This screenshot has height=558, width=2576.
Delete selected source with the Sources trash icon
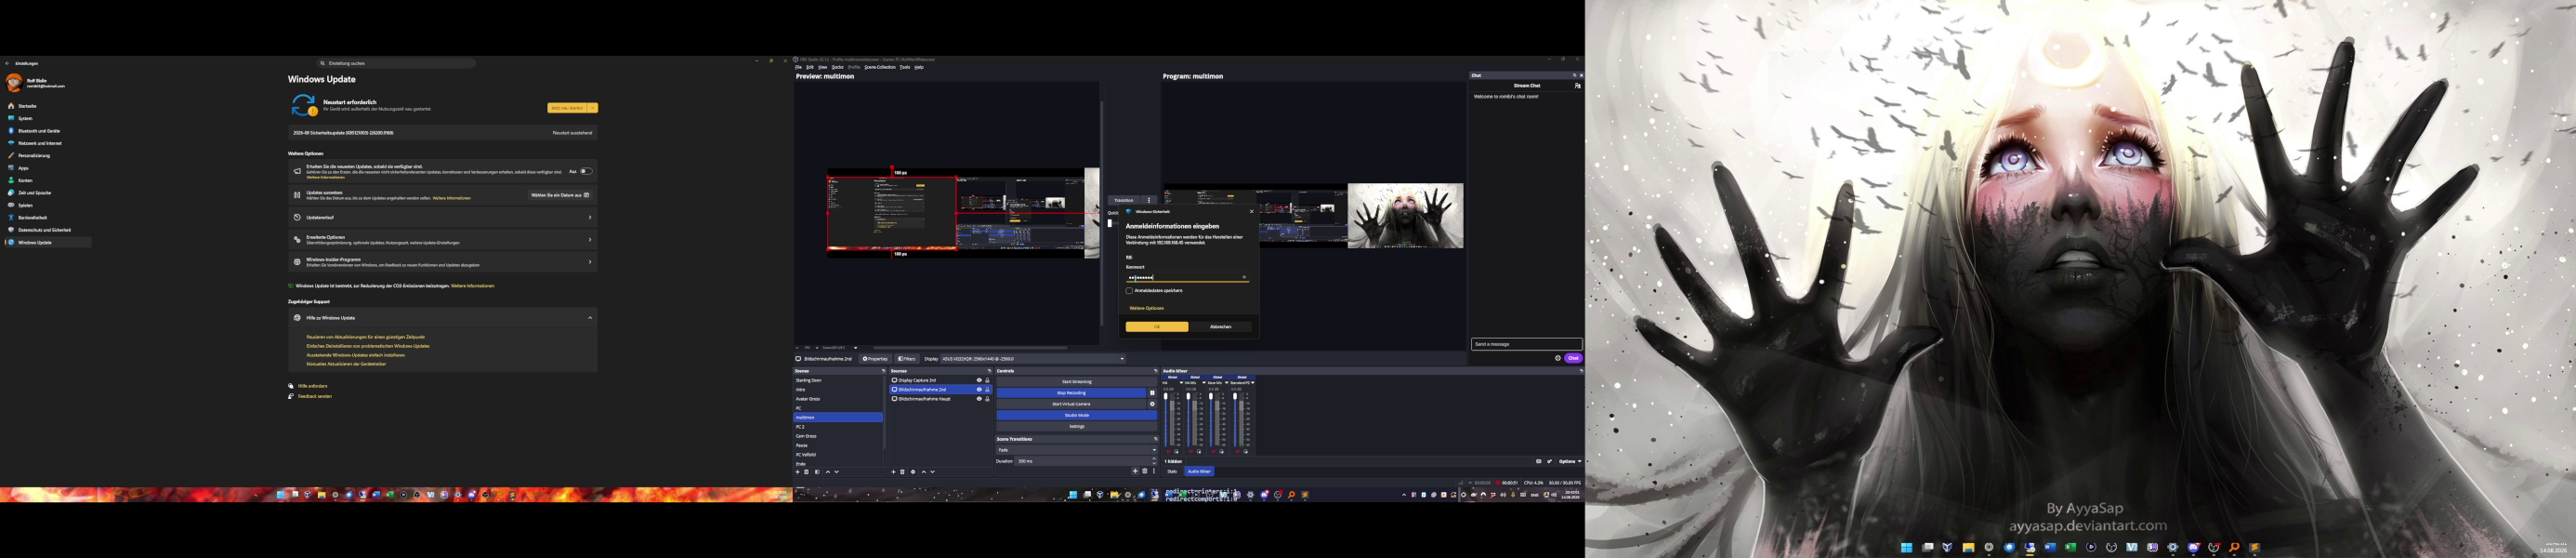pos(903,472)
